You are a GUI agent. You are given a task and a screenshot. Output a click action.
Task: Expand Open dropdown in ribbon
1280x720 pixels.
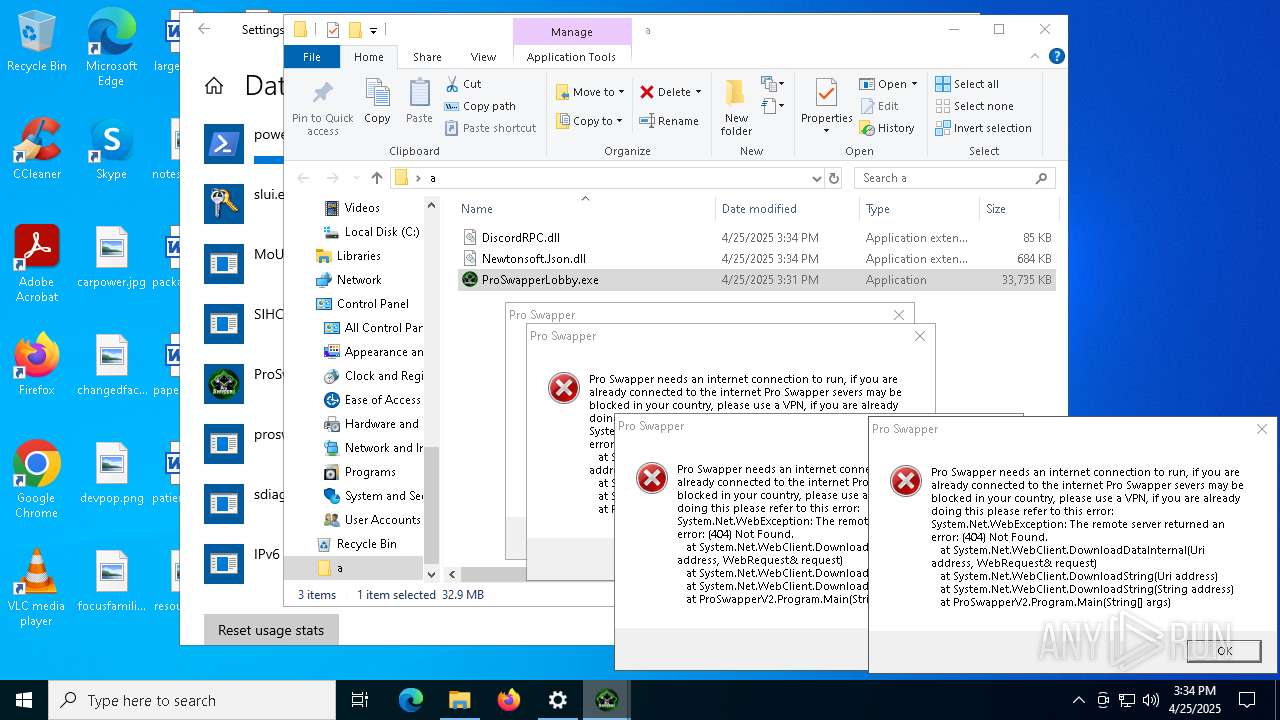click(912, 84)
